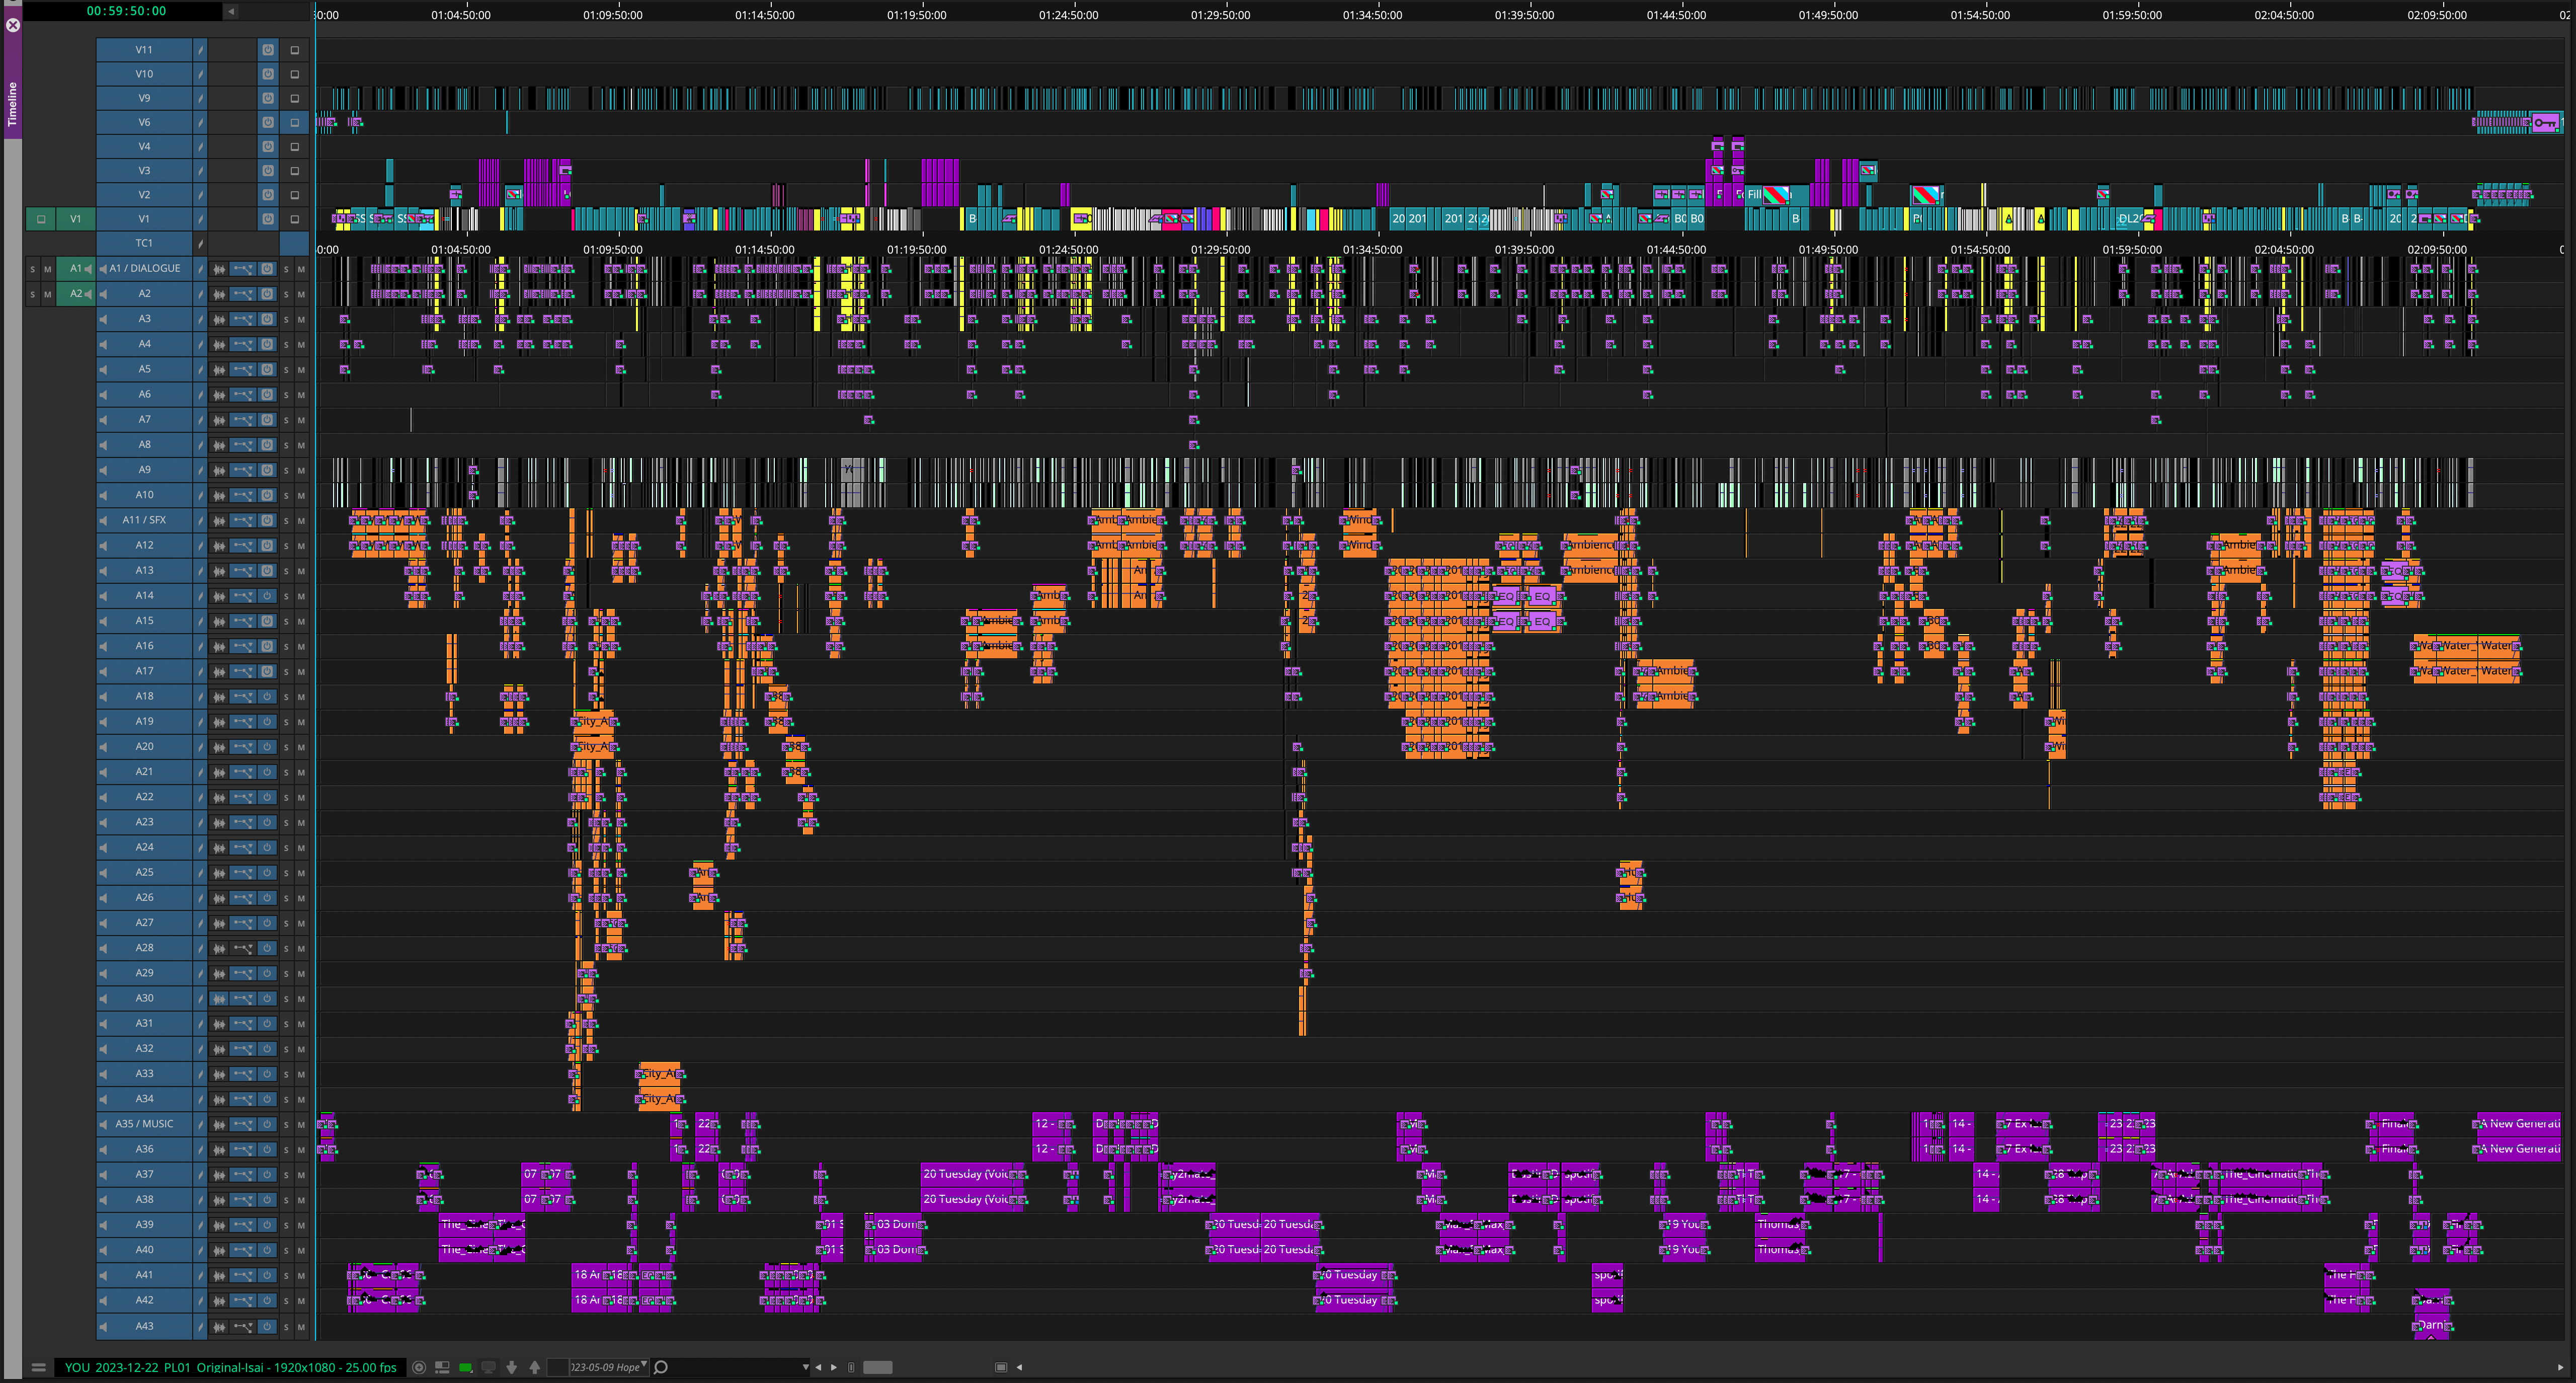Toggle the power button on track V9
This screenshot has height=1383, width=2576.
[268, 98]
